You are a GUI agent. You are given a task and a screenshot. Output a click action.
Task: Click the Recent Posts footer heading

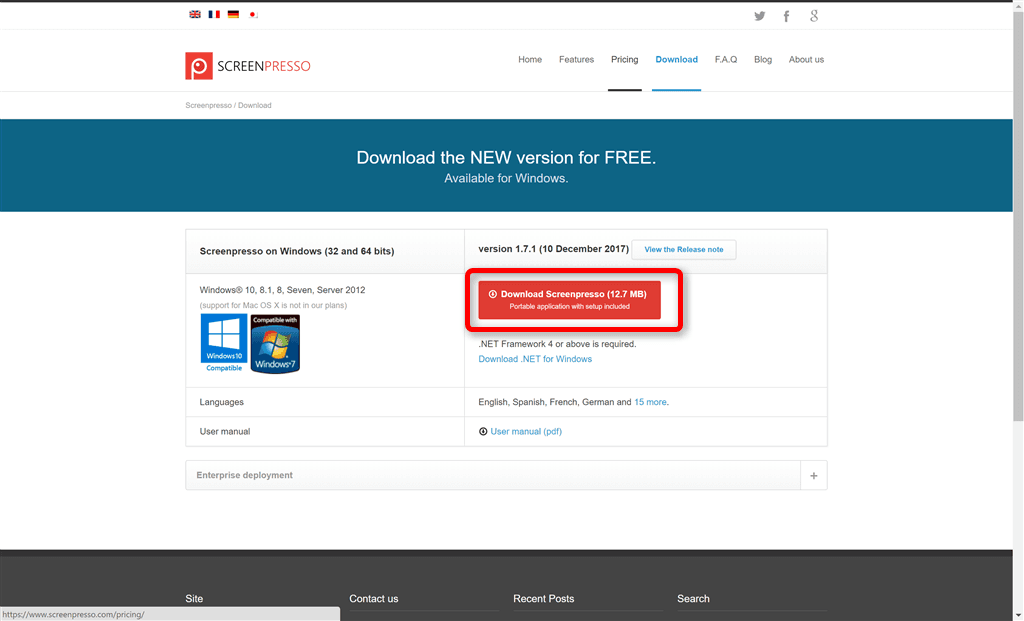pyautogui.click(x=543, y=599)
